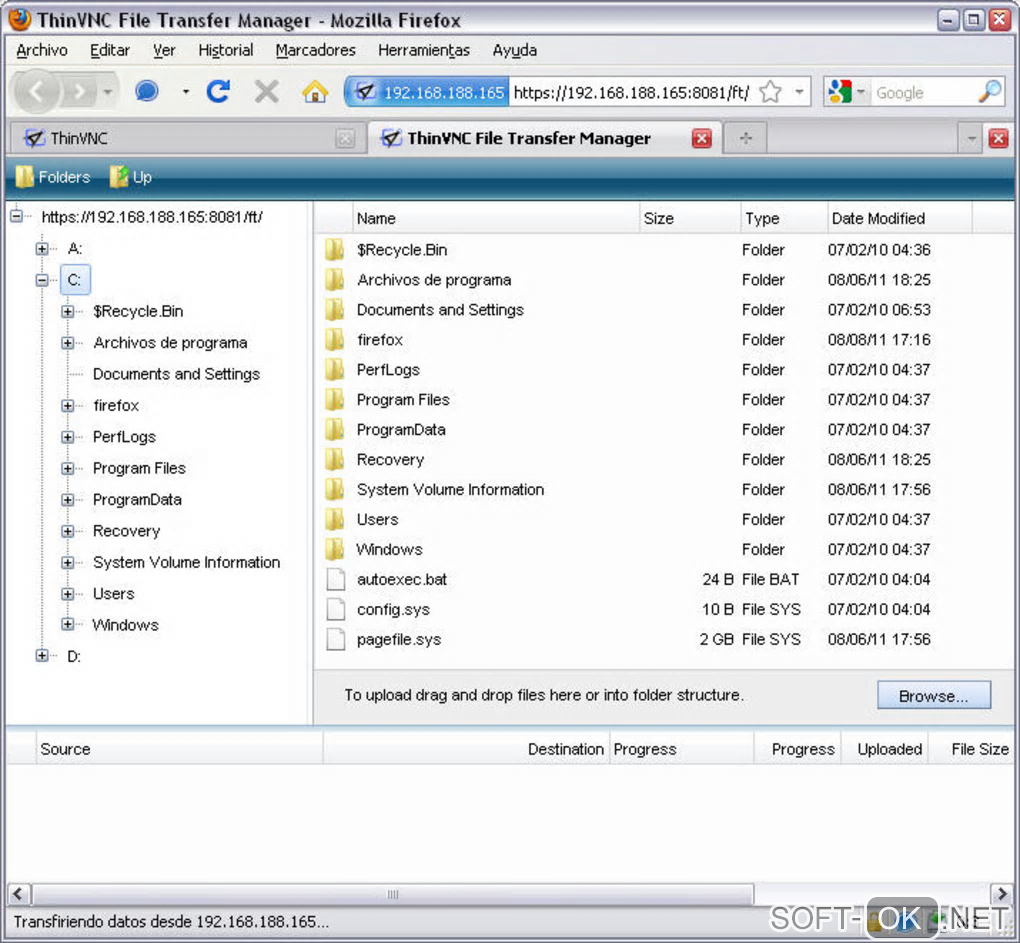Image resolution: width=1020 pixels, height=943 pixels.
Task: Click the stop loading X icon
Action: point(267,92)
